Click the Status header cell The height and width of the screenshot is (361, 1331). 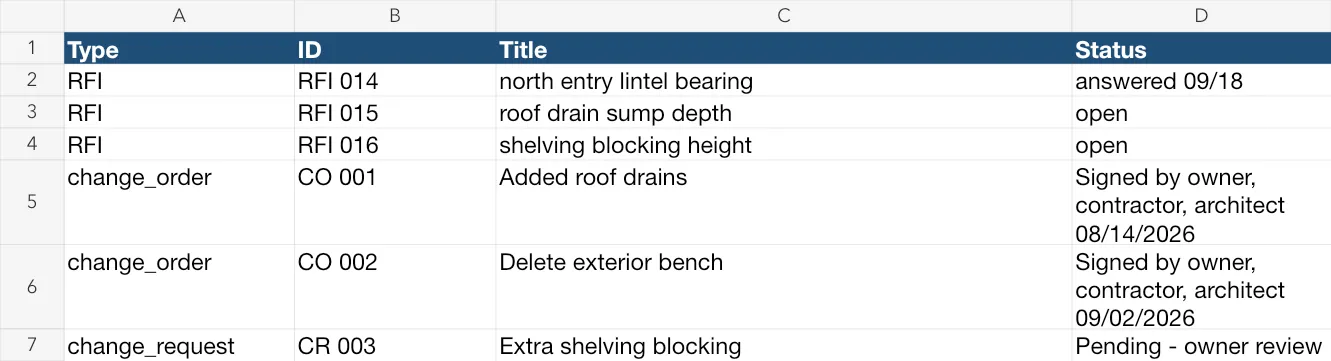[1201, 49]
